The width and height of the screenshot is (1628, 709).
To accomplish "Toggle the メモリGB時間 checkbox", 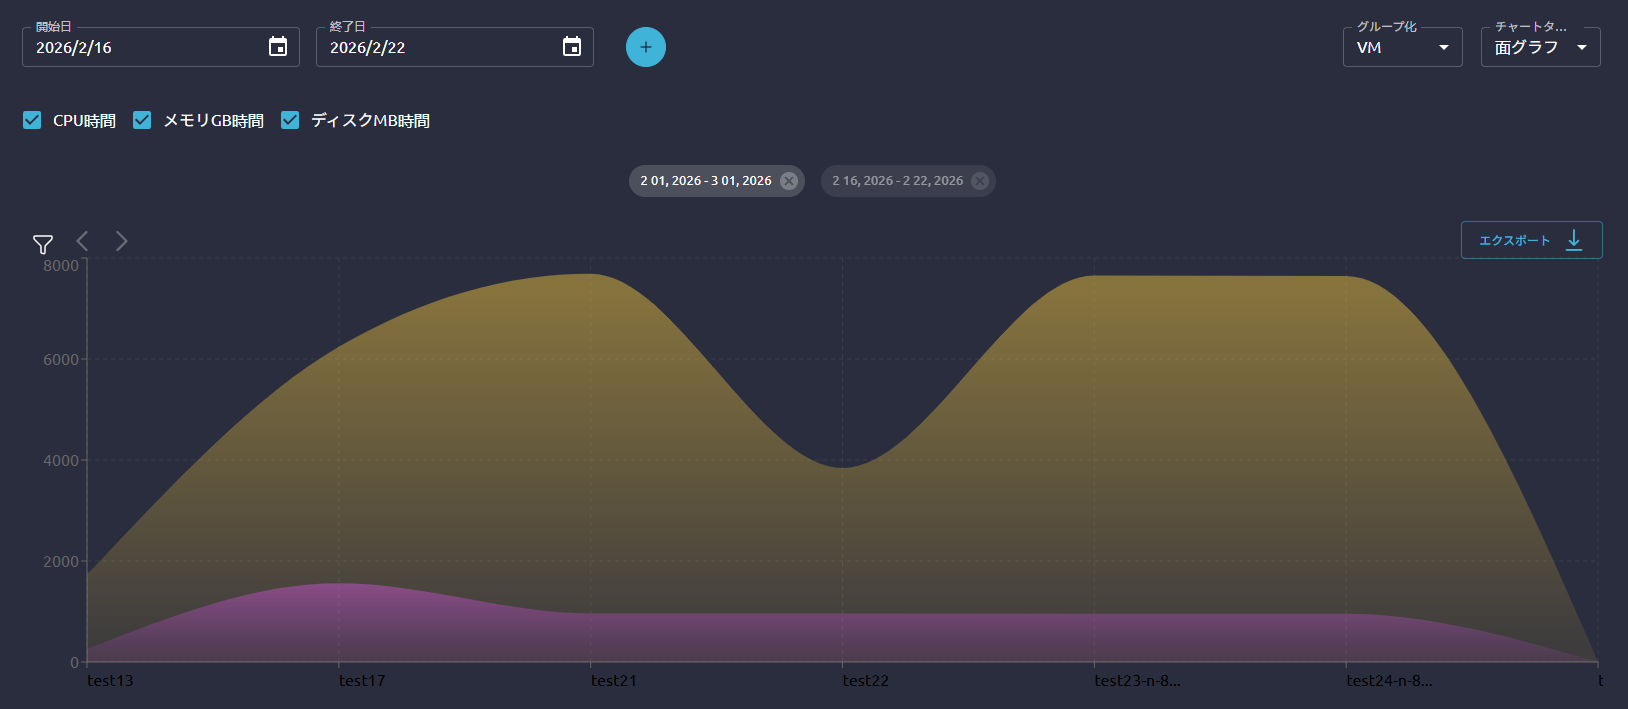I will (x=142, y=121).
